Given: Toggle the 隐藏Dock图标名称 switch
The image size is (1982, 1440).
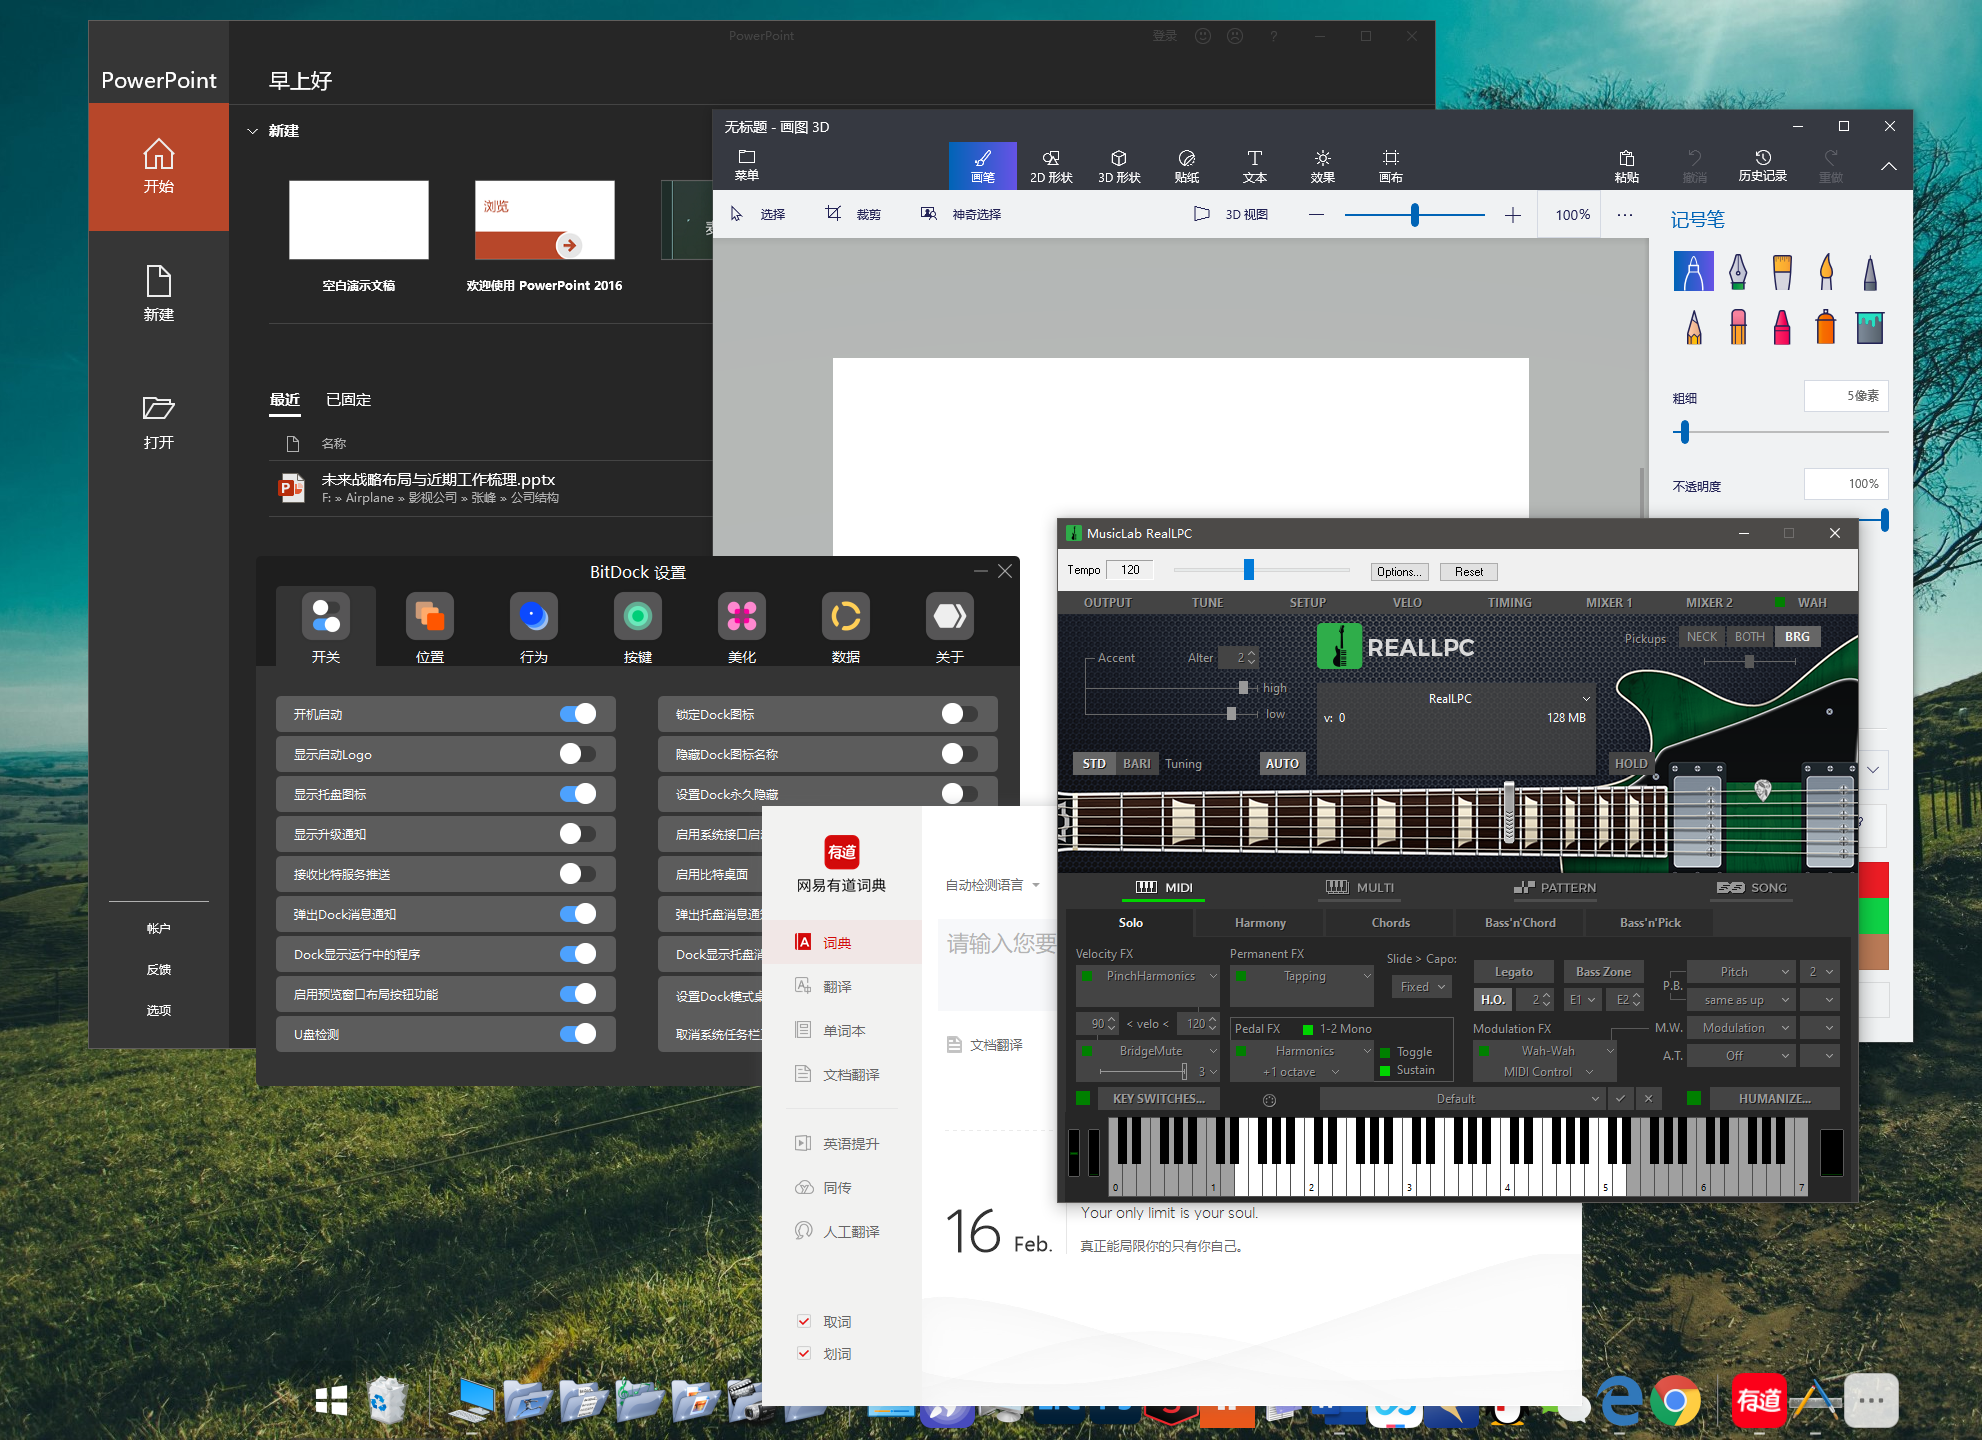Looking at the screenshot, I should tap(959, 753).
